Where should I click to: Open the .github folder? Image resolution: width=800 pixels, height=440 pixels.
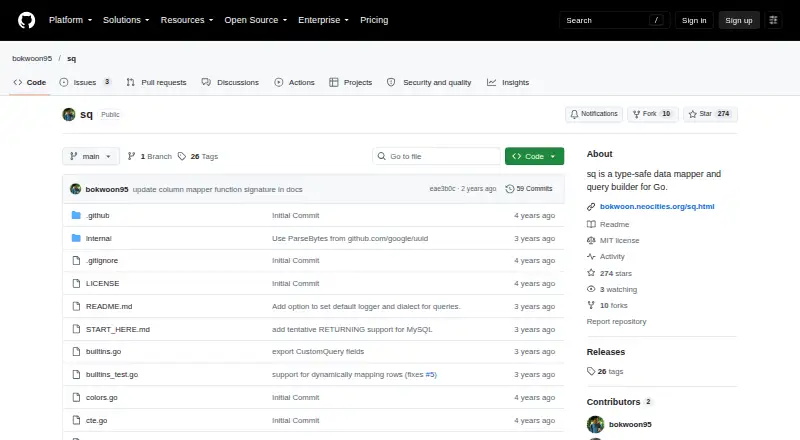tap(97, 215)
